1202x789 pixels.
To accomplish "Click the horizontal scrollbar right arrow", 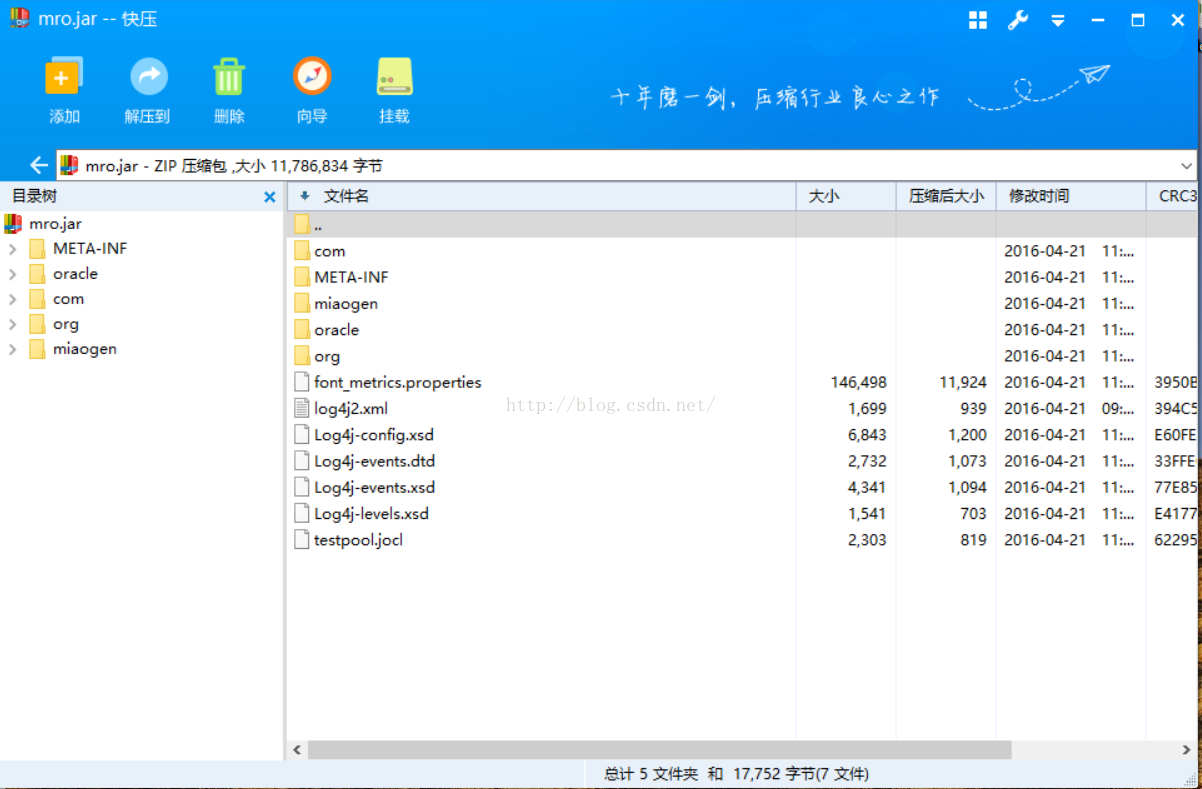I will (x=1187, y=749).
